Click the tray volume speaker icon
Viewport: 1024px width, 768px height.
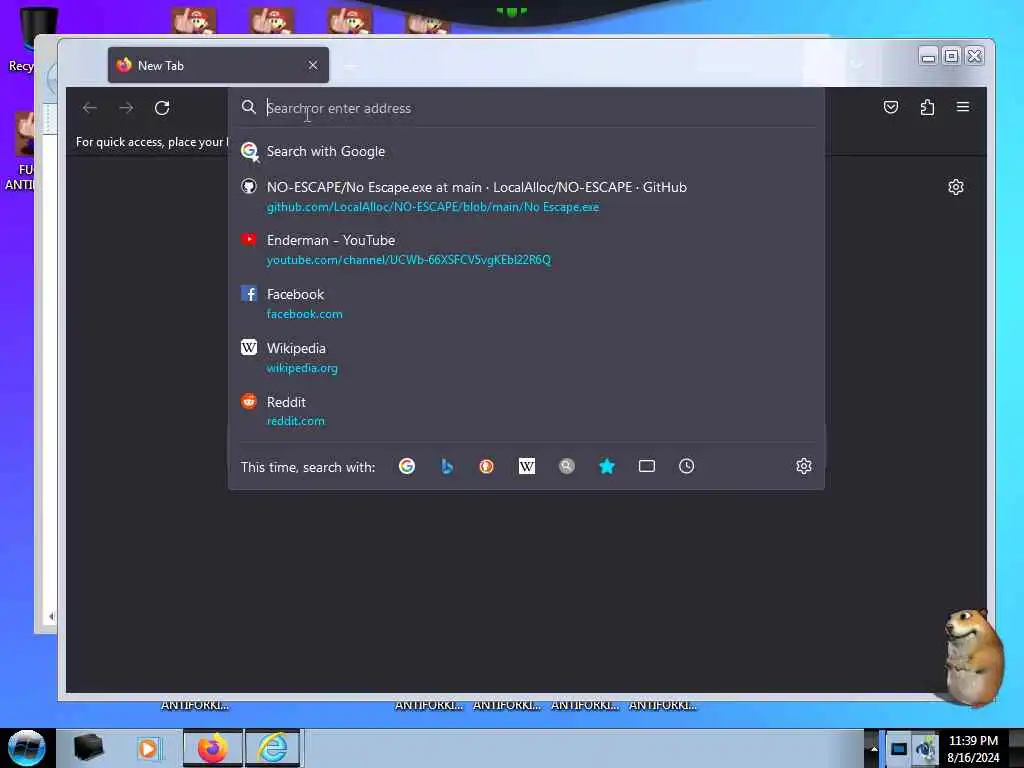pyautogui.click(x=925, y=748)
